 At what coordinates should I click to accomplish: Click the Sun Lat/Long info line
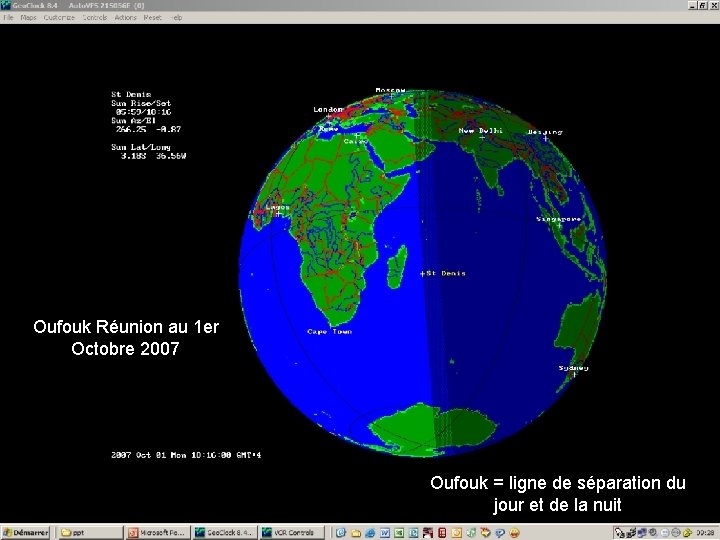coord(141,147)
